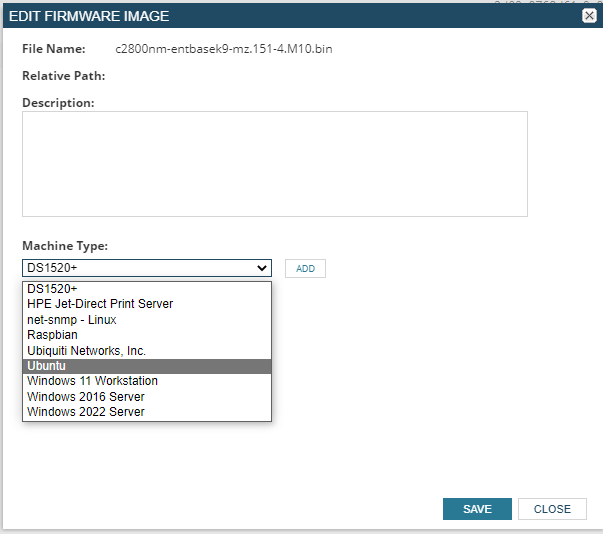603x534 pixels.
Task: Choose HPE Jet-Direct Print Server option
Action: click(x=147, y=304)
